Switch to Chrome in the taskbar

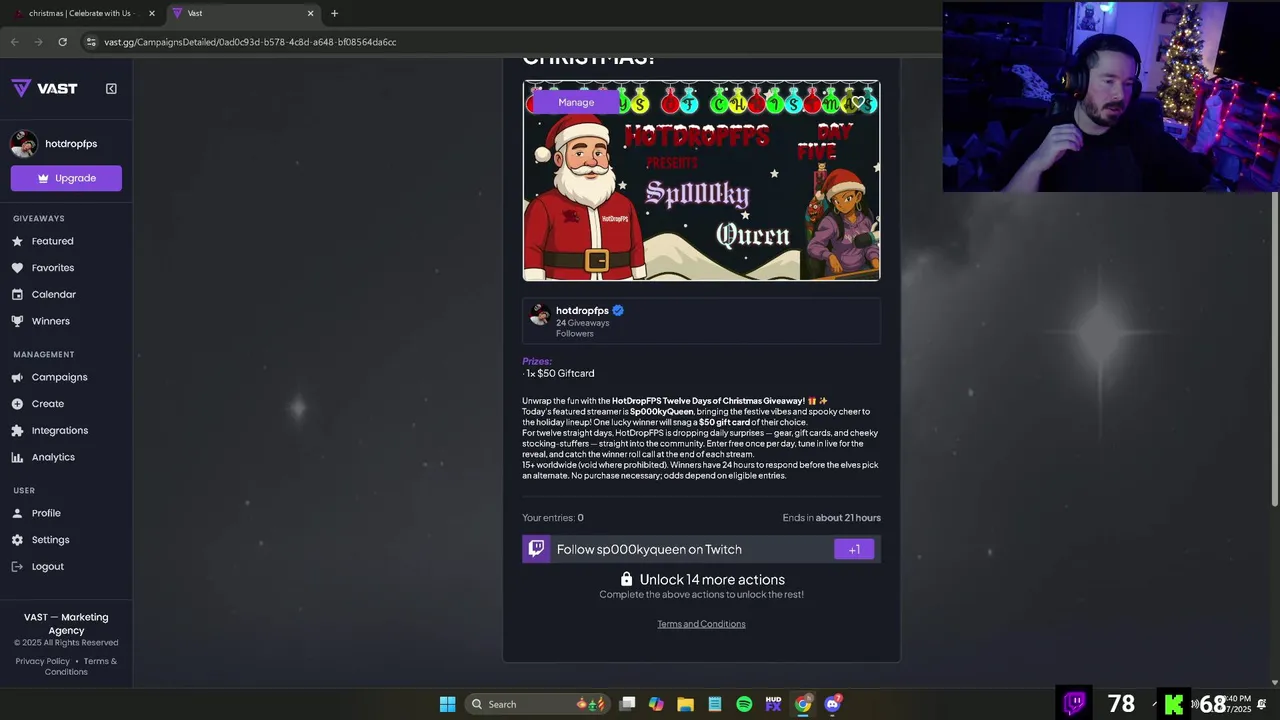[803, 704]
